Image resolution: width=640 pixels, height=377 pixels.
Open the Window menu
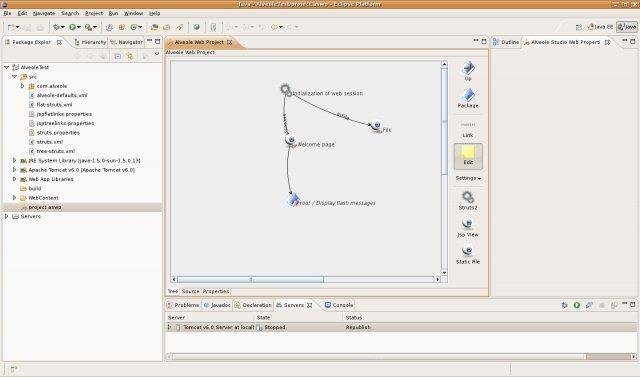pos(133,13)
